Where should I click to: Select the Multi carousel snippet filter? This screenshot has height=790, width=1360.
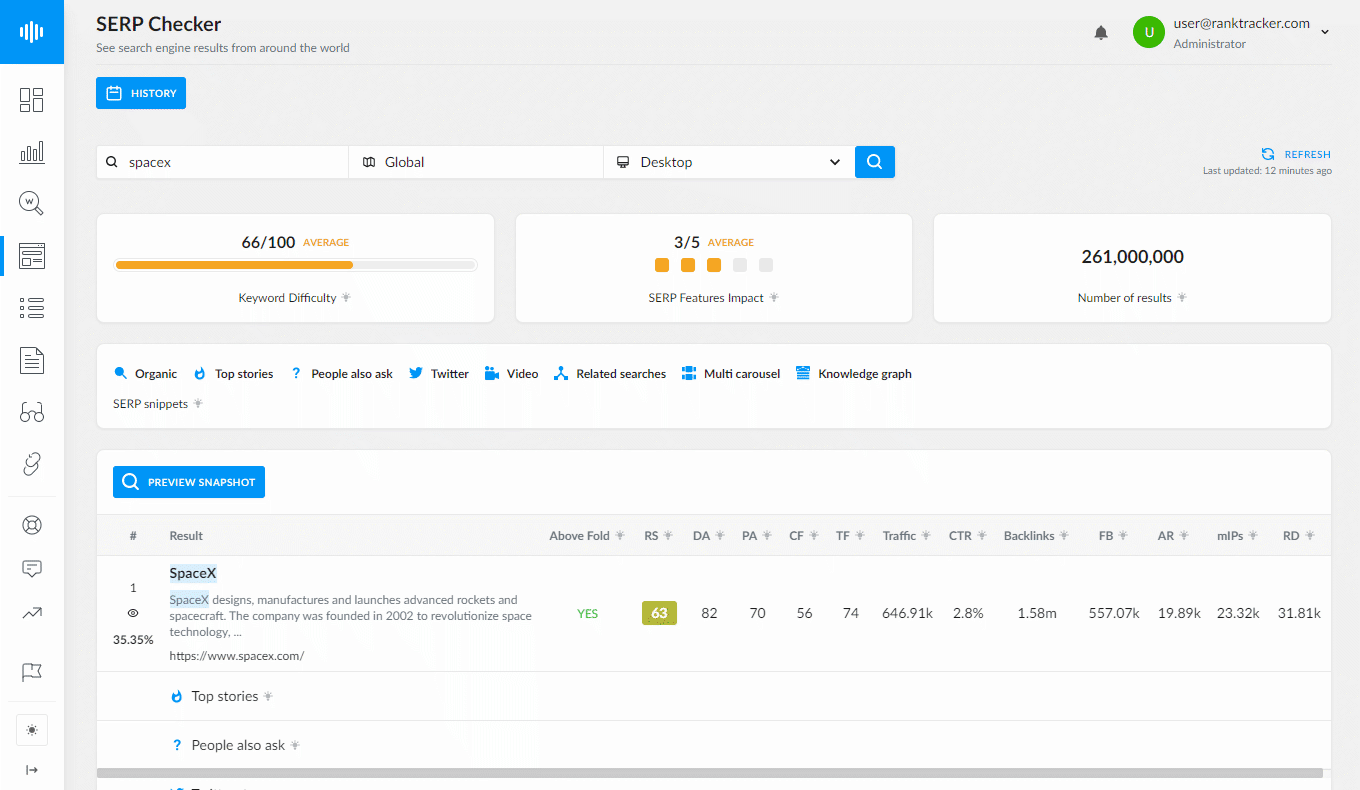coord(731,374)
